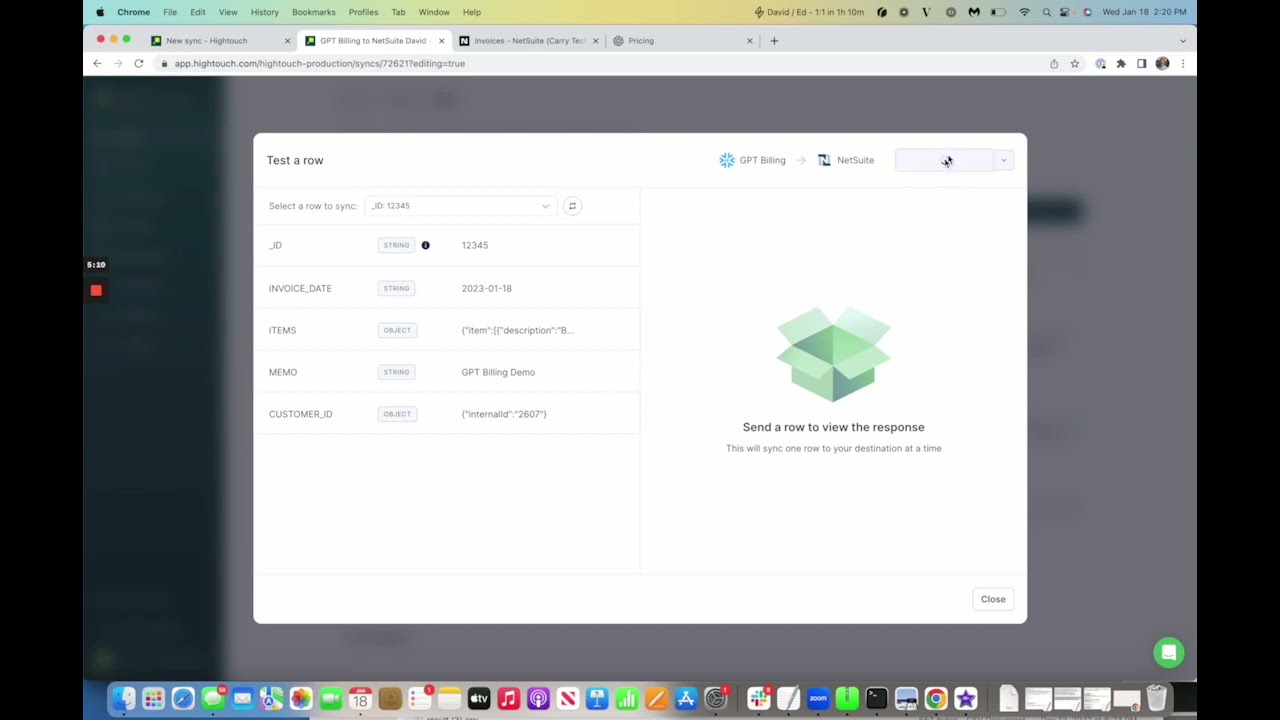The height and width of the screenshot is (720, 1280).
Task: Click the Close button in the dialog
Action: [x=993, y=599]
